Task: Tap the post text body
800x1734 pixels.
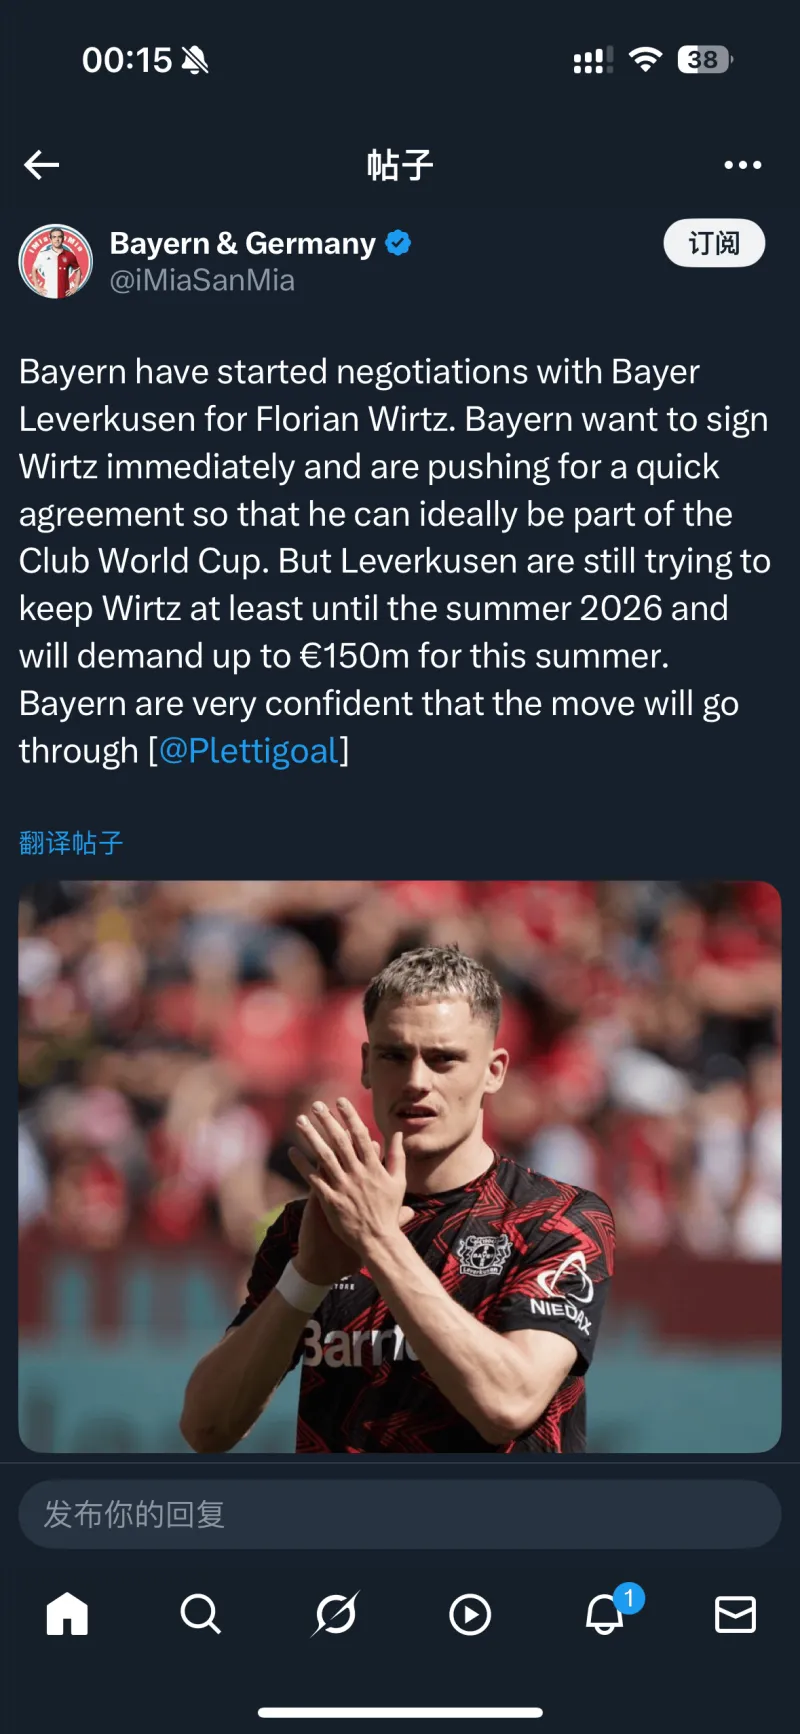Action: 395,561
